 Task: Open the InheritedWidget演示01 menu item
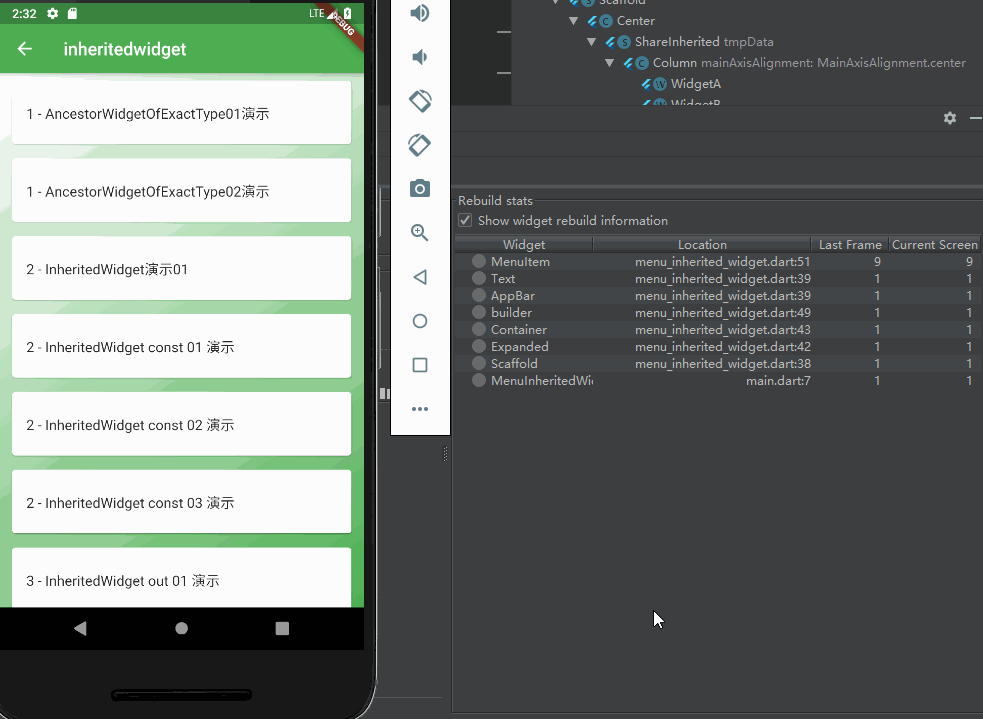[x=181, y=268]
